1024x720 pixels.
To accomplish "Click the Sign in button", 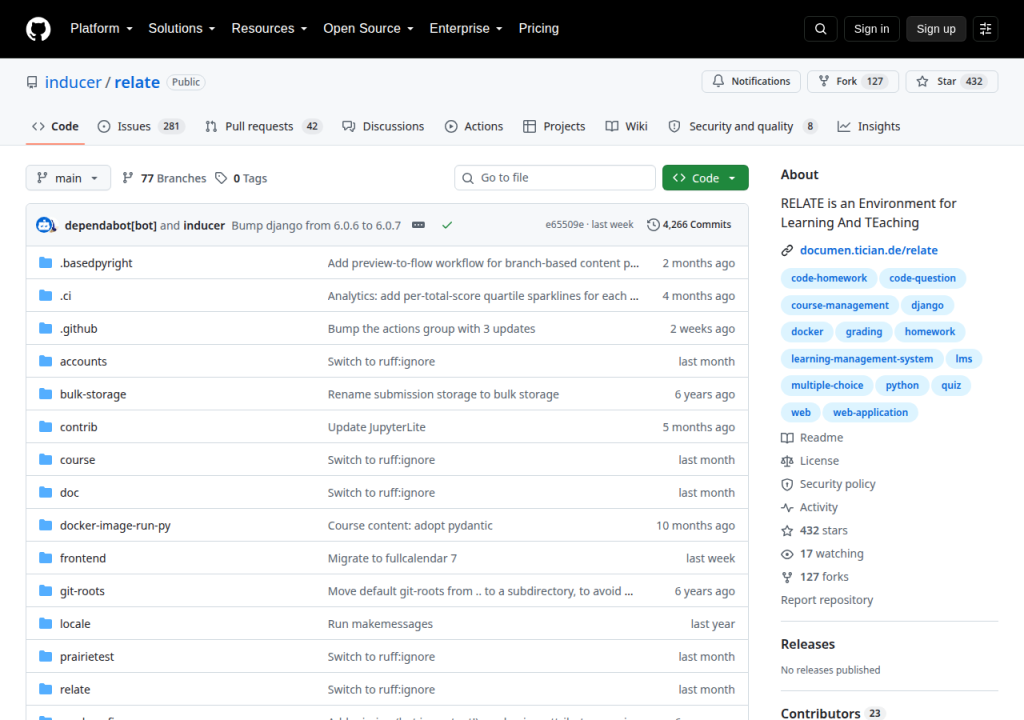I will point(871,29).
